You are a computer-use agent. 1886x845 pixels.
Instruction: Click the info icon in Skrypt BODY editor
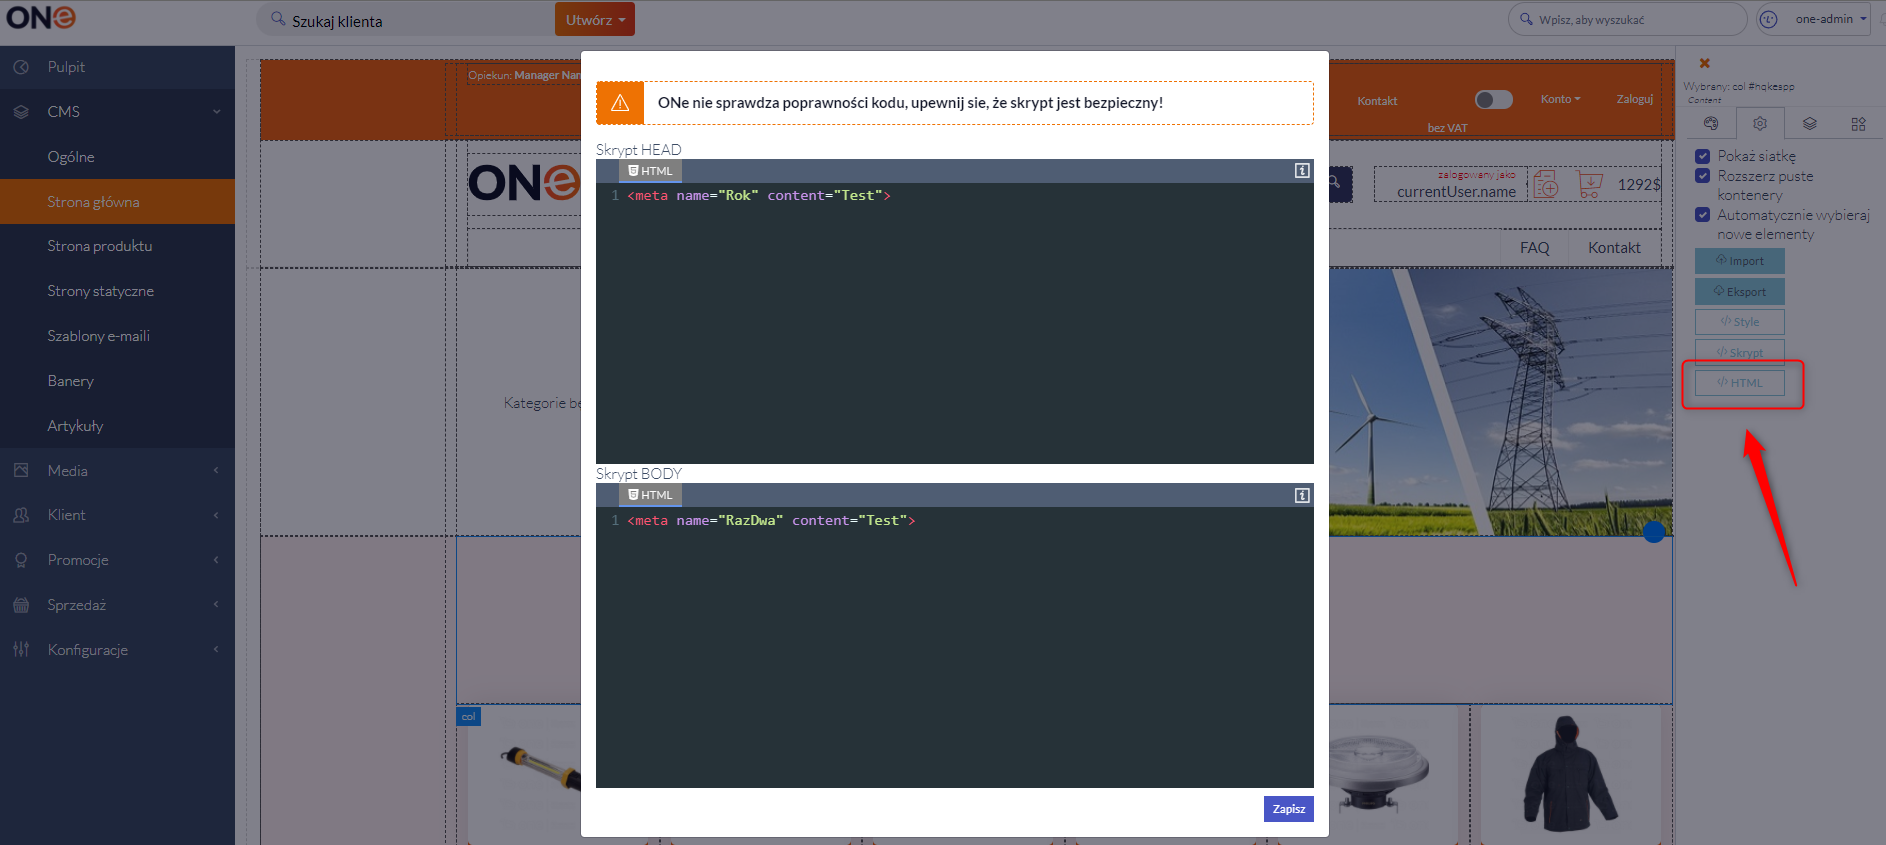tap(1302, 495)
